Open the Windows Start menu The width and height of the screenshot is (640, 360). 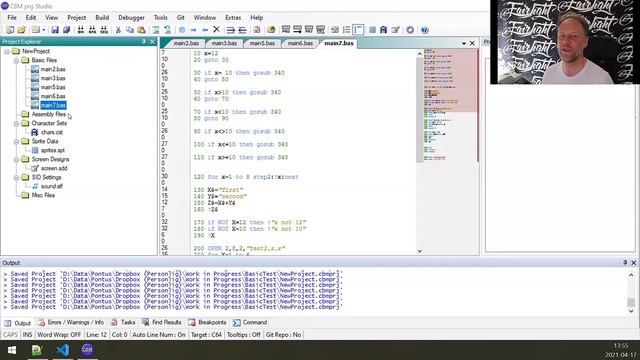coord(12,350)
